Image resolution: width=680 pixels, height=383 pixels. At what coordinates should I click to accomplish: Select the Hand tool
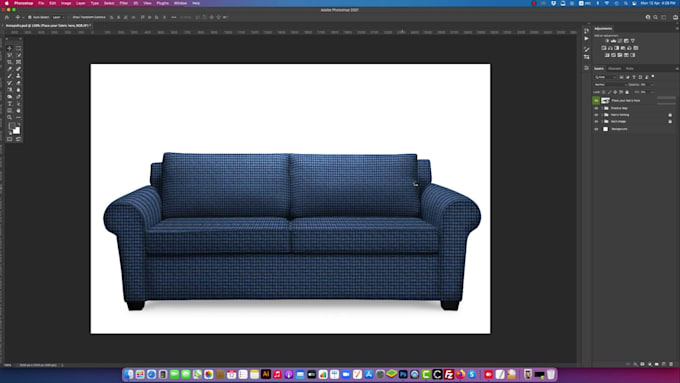[x=18, y=111]
